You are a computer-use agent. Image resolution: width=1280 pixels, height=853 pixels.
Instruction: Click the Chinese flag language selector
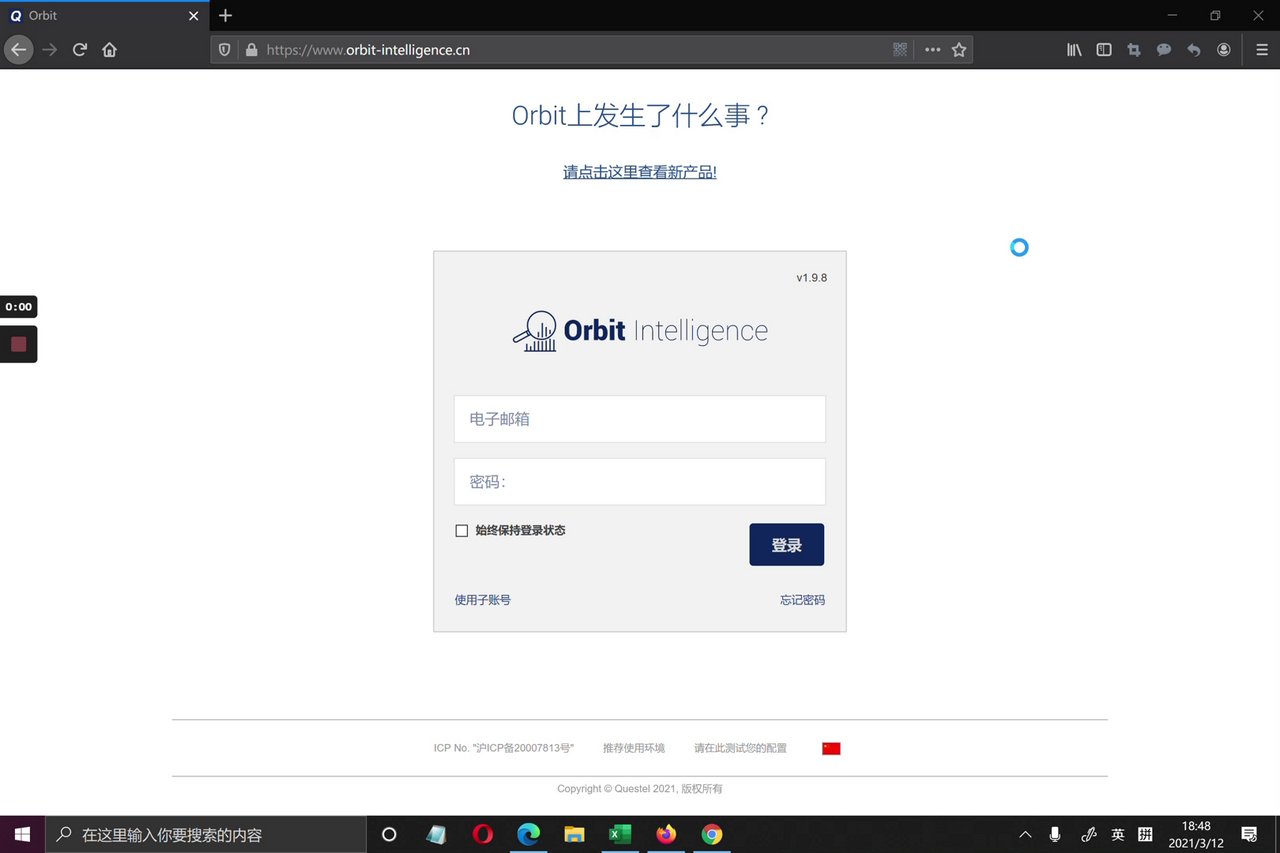[x=831, y=748]
